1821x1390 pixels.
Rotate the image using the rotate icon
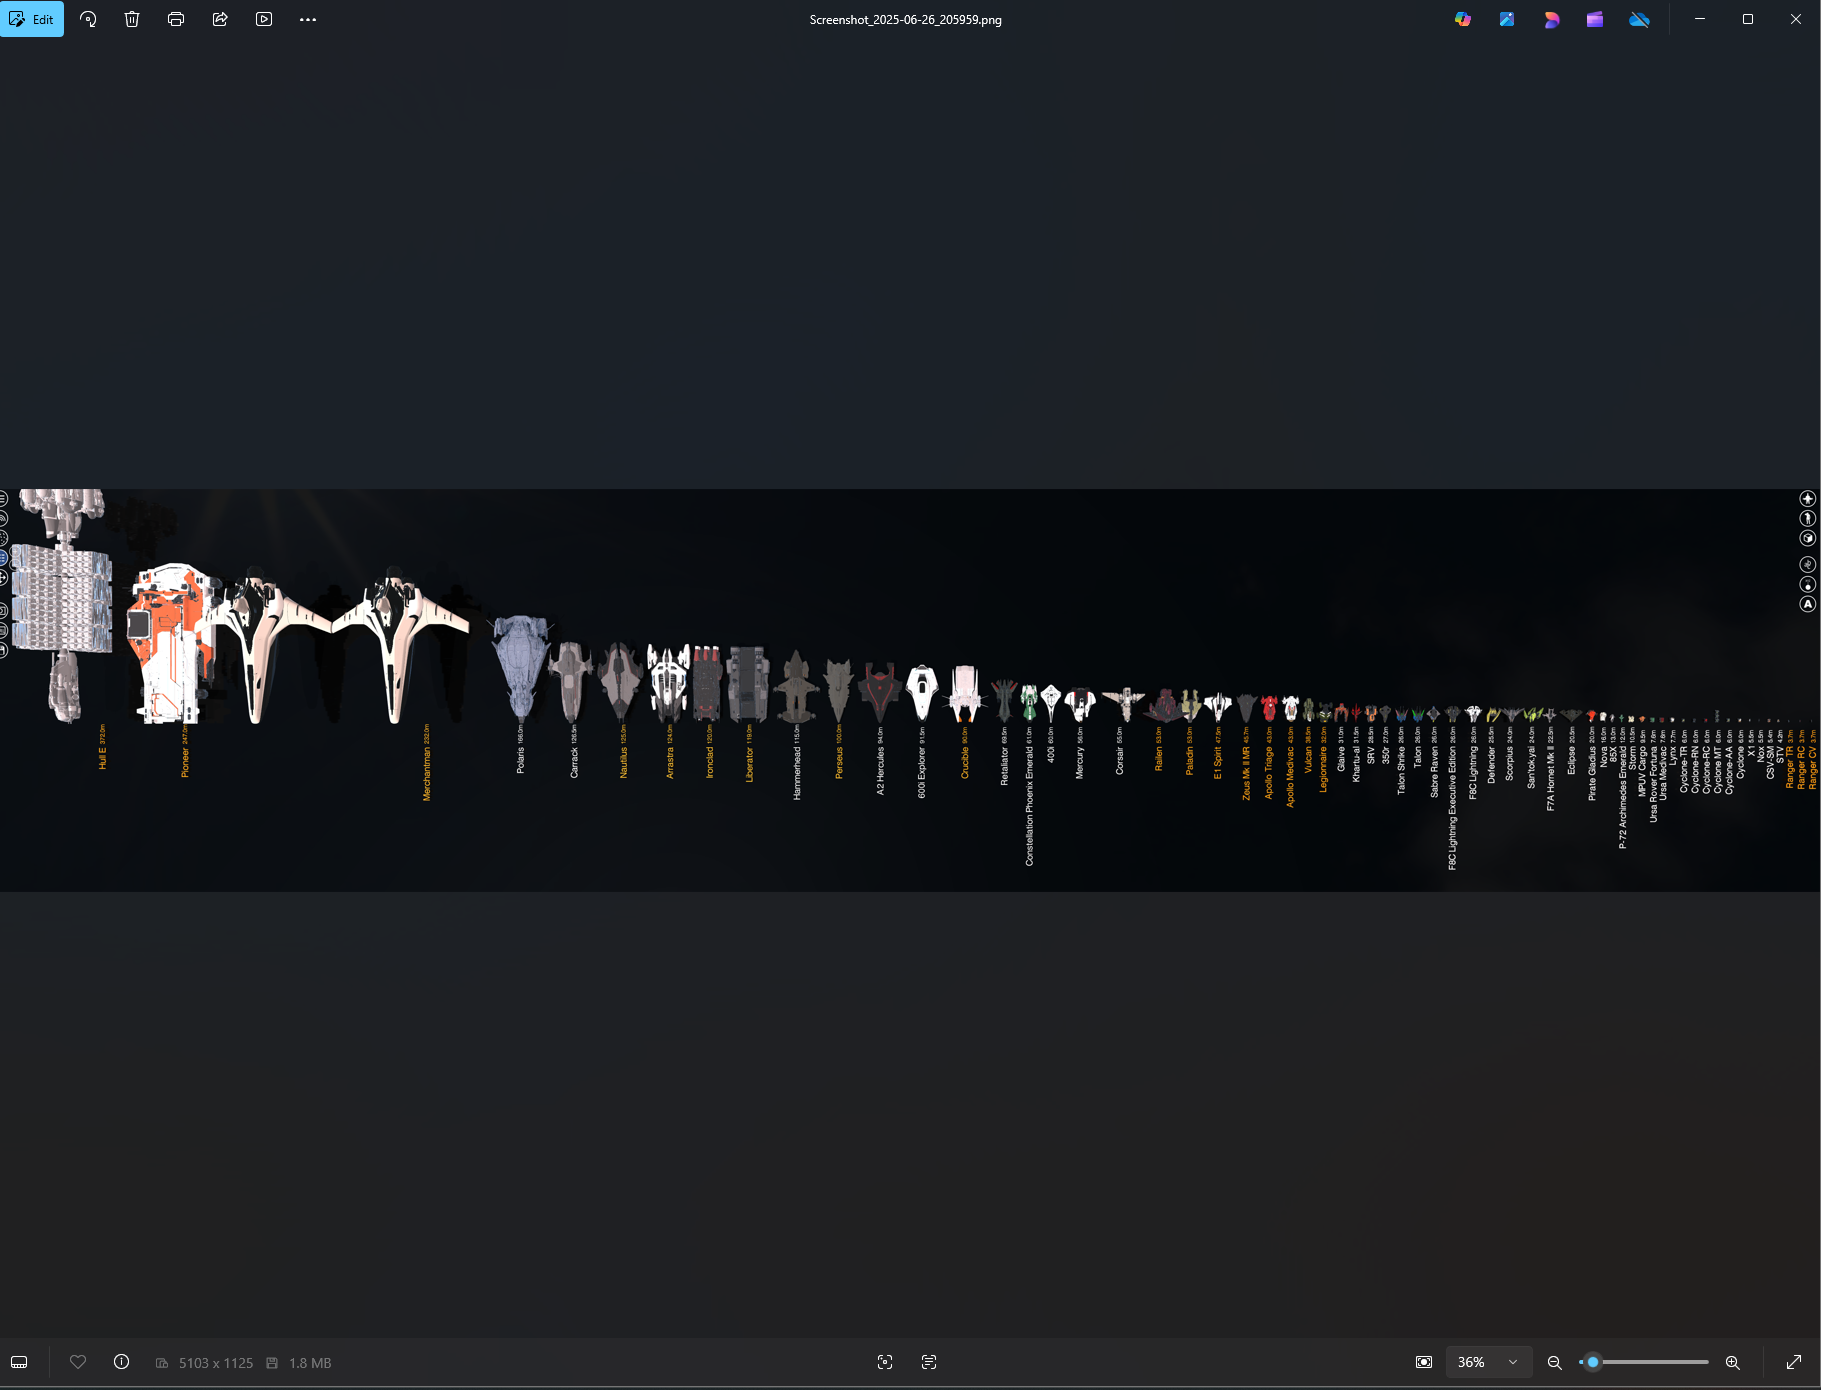click(x=88, y=19)
